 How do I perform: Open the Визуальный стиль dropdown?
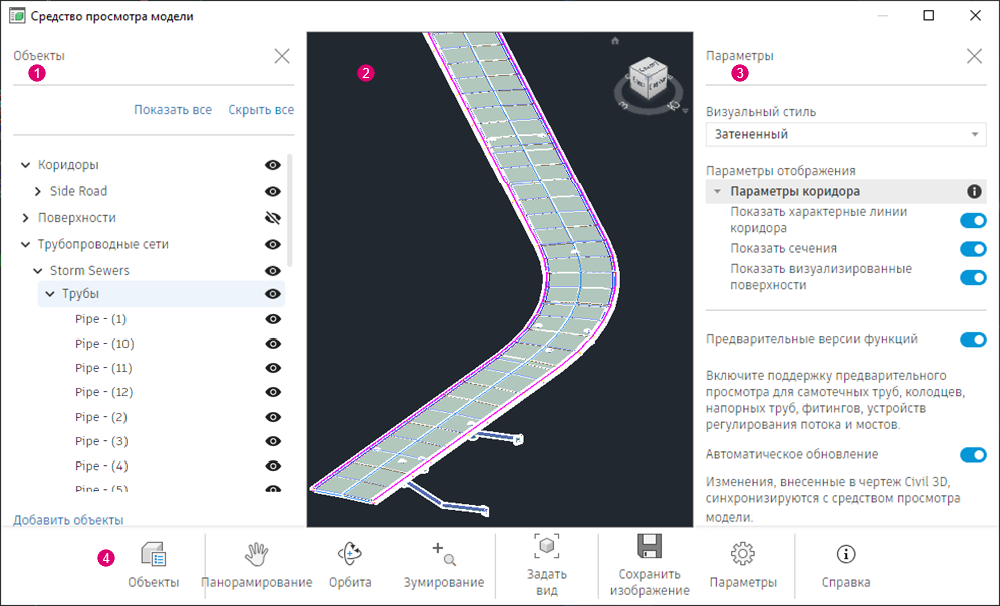(x=846, y=135)
